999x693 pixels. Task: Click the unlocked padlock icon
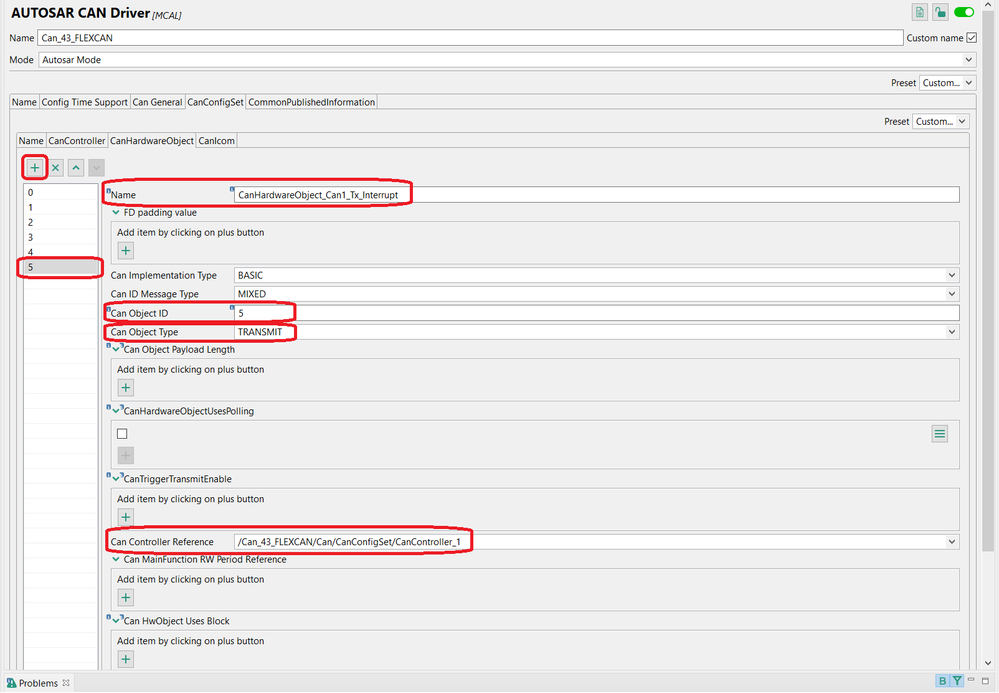coord(940,12)
